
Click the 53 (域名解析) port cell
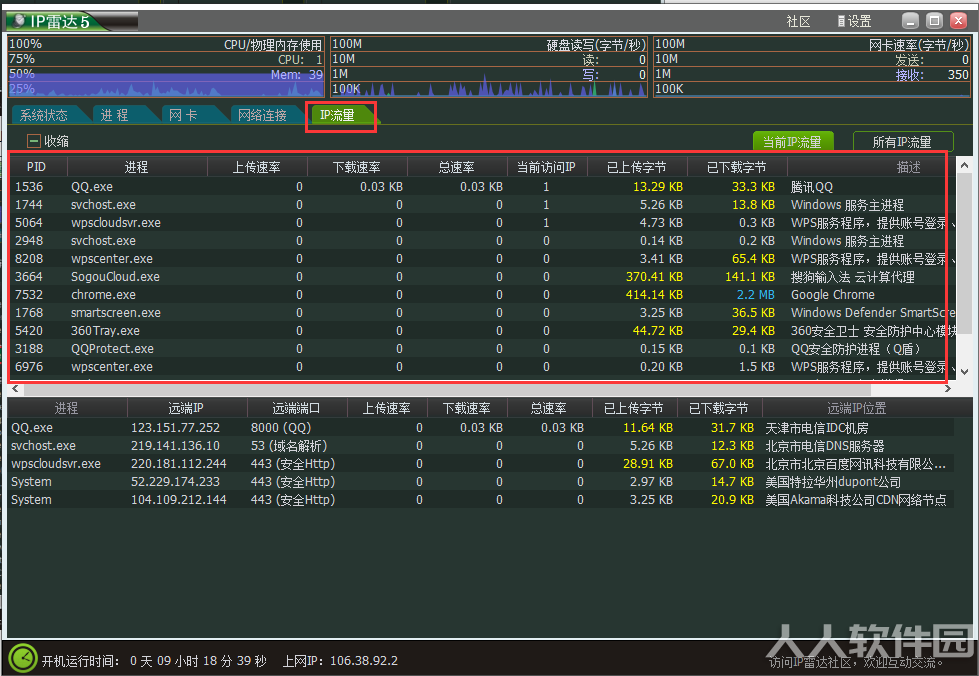289,446
